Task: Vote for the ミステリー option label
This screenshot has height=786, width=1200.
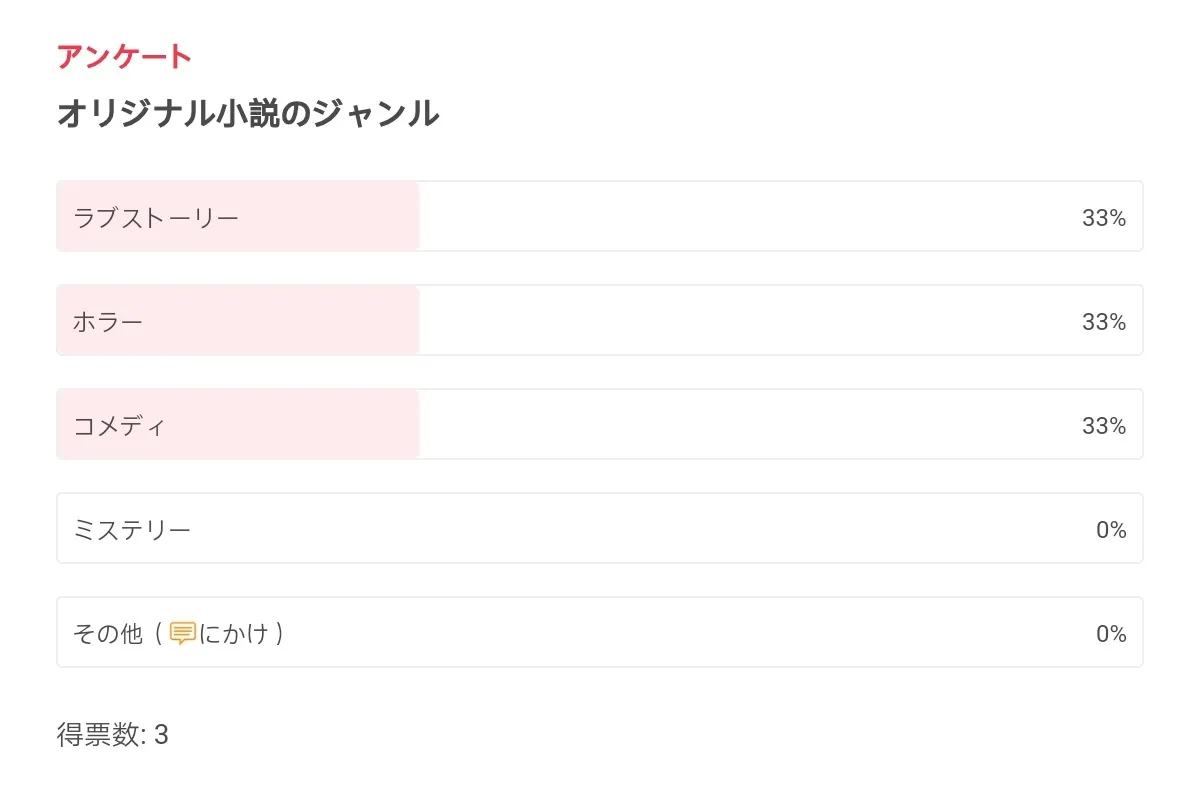Action: tap(131, 529)
